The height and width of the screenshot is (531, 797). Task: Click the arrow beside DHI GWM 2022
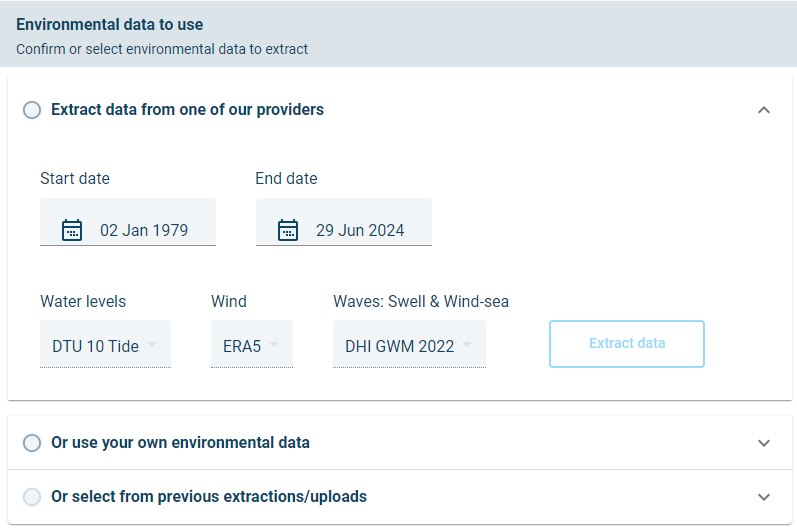coord(468,345)
